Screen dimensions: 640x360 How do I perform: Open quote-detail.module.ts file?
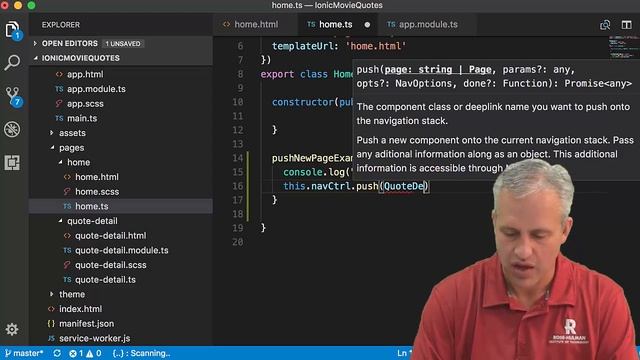click(x=121, y=250)
